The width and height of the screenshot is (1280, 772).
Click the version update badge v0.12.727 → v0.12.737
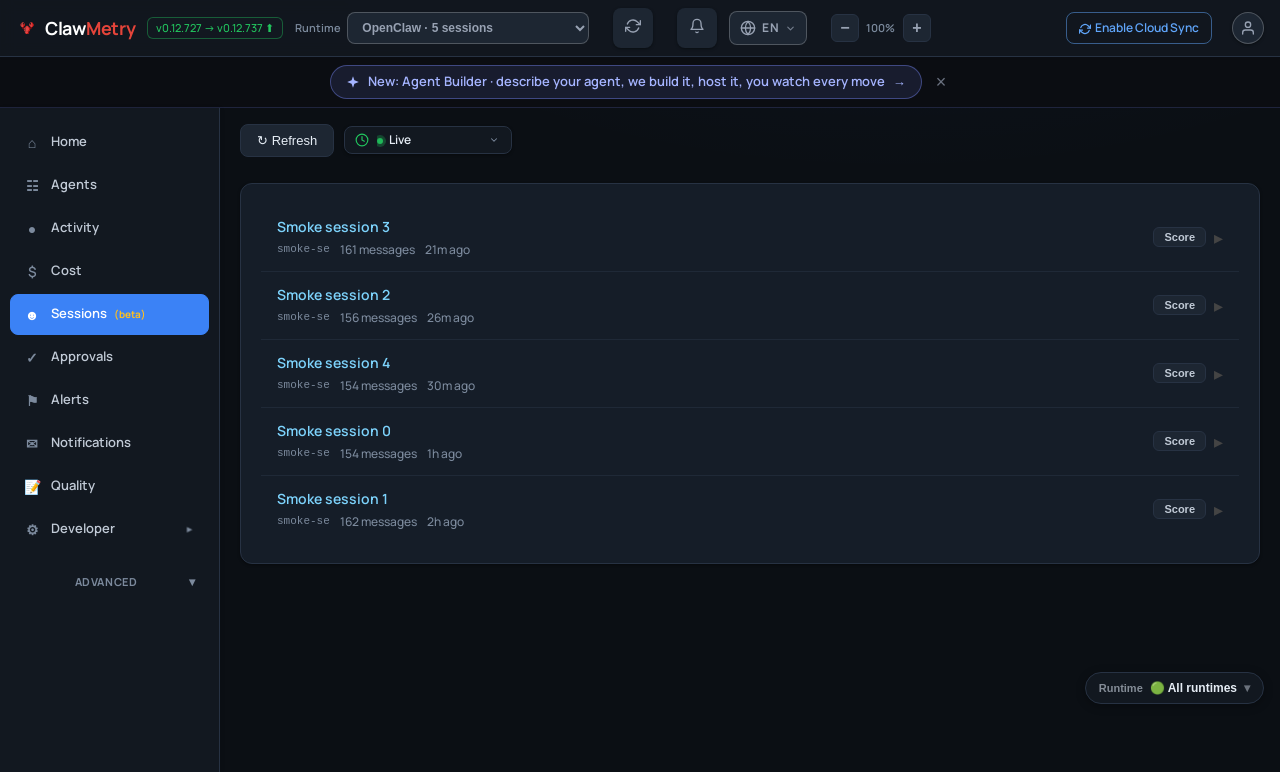tap(215, 28)
